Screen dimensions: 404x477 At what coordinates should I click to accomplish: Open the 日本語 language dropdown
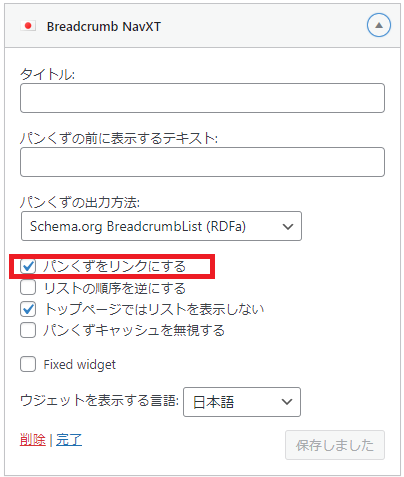[x=242, y=402]
